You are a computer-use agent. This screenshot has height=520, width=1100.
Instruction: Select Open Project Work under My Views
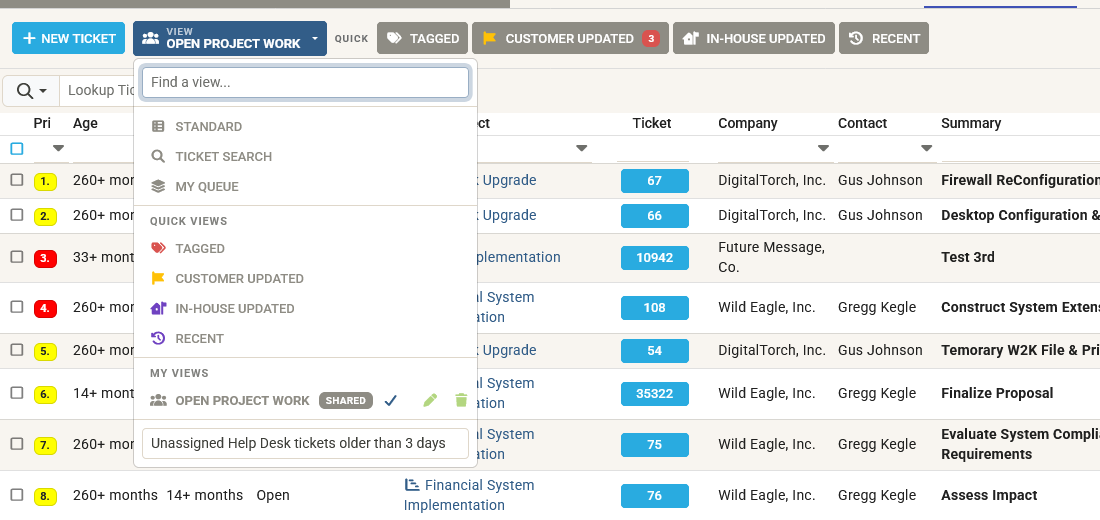click(242, 401)
